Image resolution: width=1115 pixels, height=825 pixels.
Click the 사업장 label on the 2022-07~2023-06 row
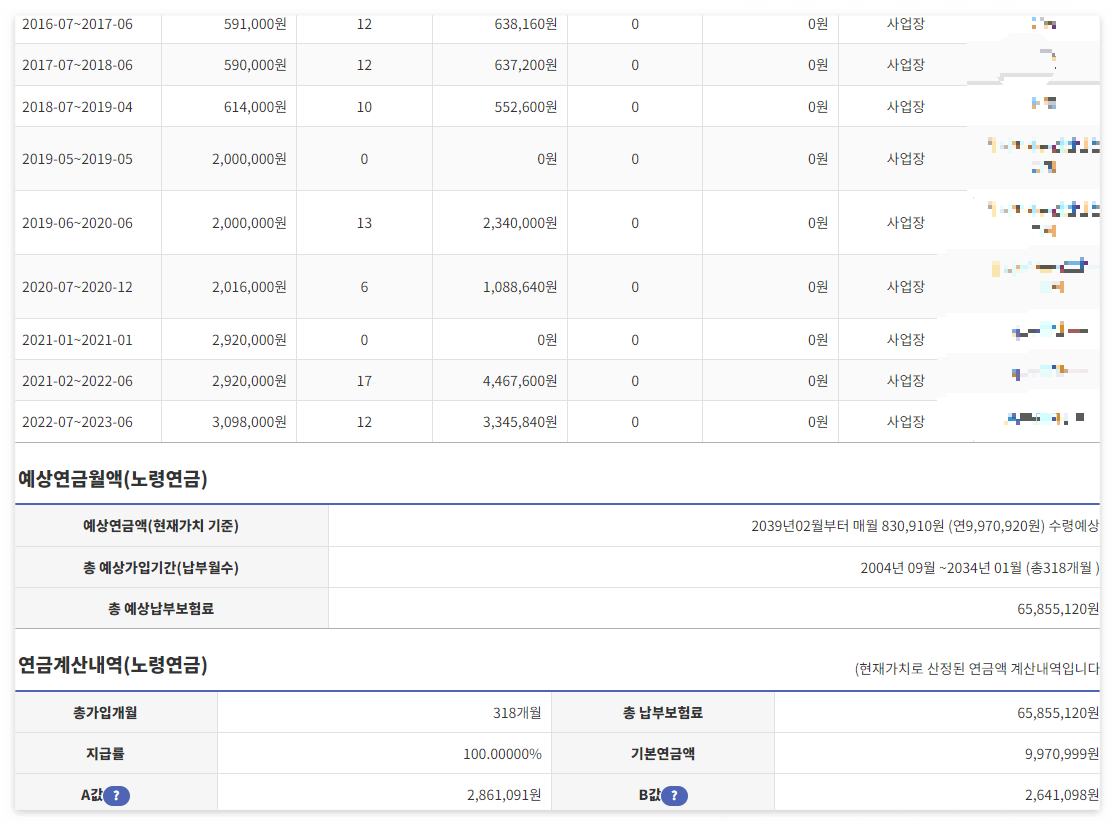tap(902, 421)
